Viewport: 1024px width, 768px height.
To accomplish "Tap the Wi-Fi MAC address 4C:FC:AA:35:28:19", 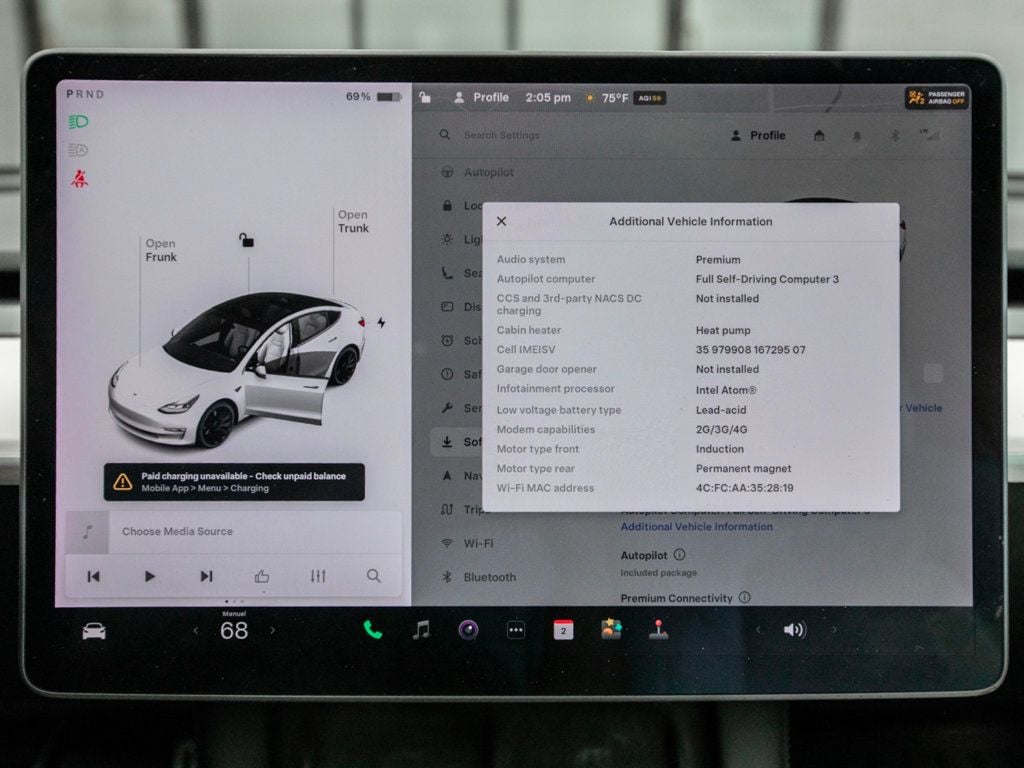I will coord(744,488).
